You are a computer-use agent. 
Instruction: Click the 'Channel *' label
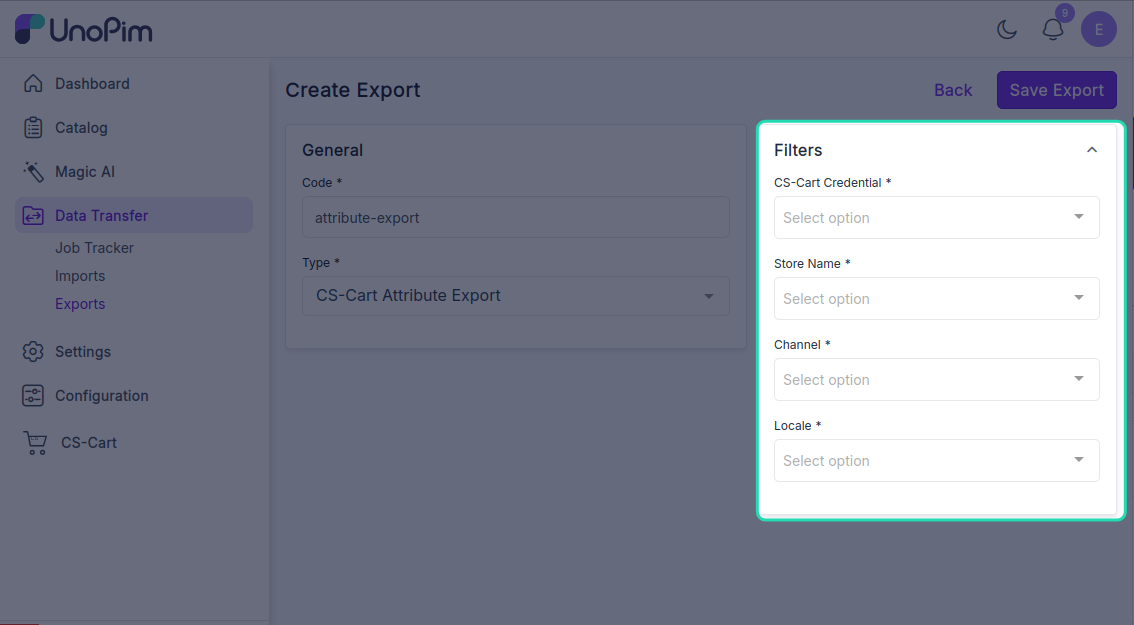point(802,345)
